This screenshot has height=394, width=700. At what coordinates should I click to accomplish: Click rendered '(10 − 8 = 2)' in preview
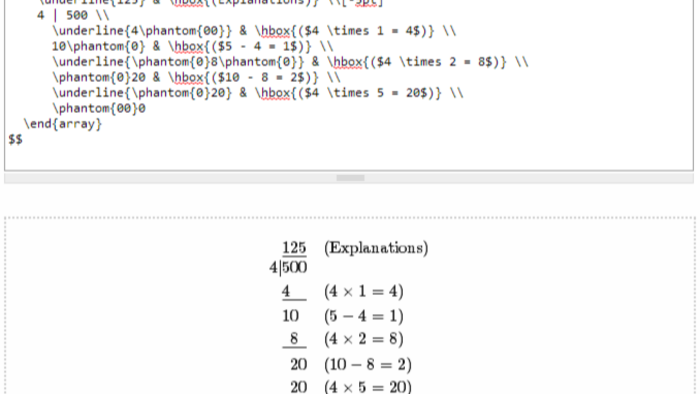368,365
